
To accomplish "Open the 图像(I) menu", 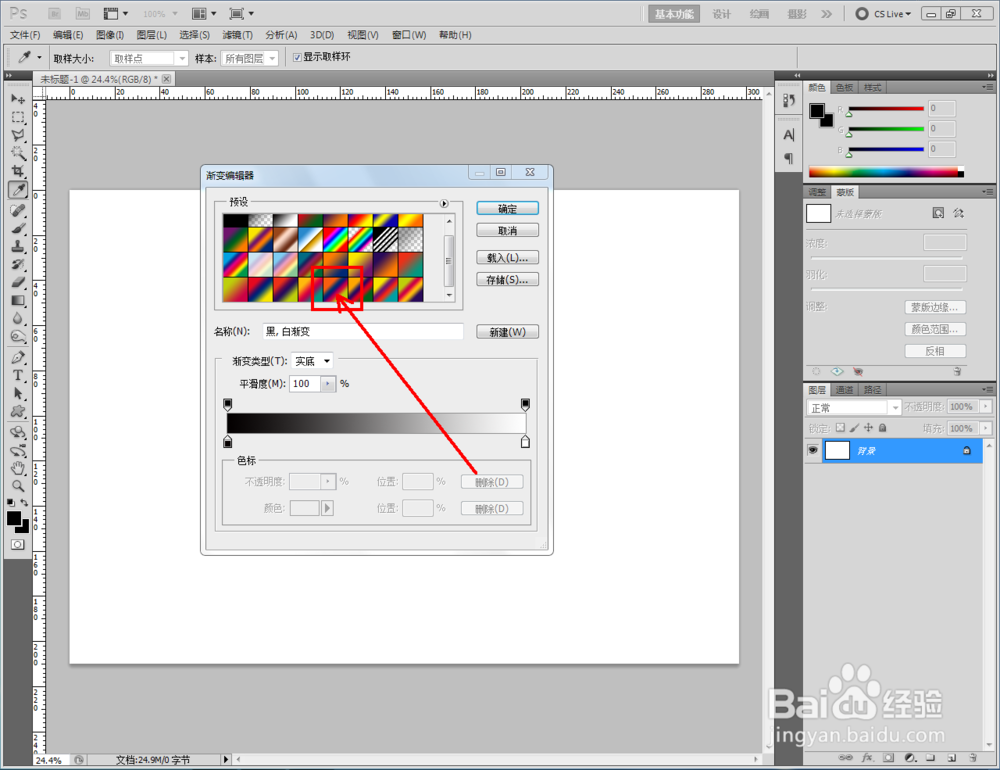I will 110,35.
